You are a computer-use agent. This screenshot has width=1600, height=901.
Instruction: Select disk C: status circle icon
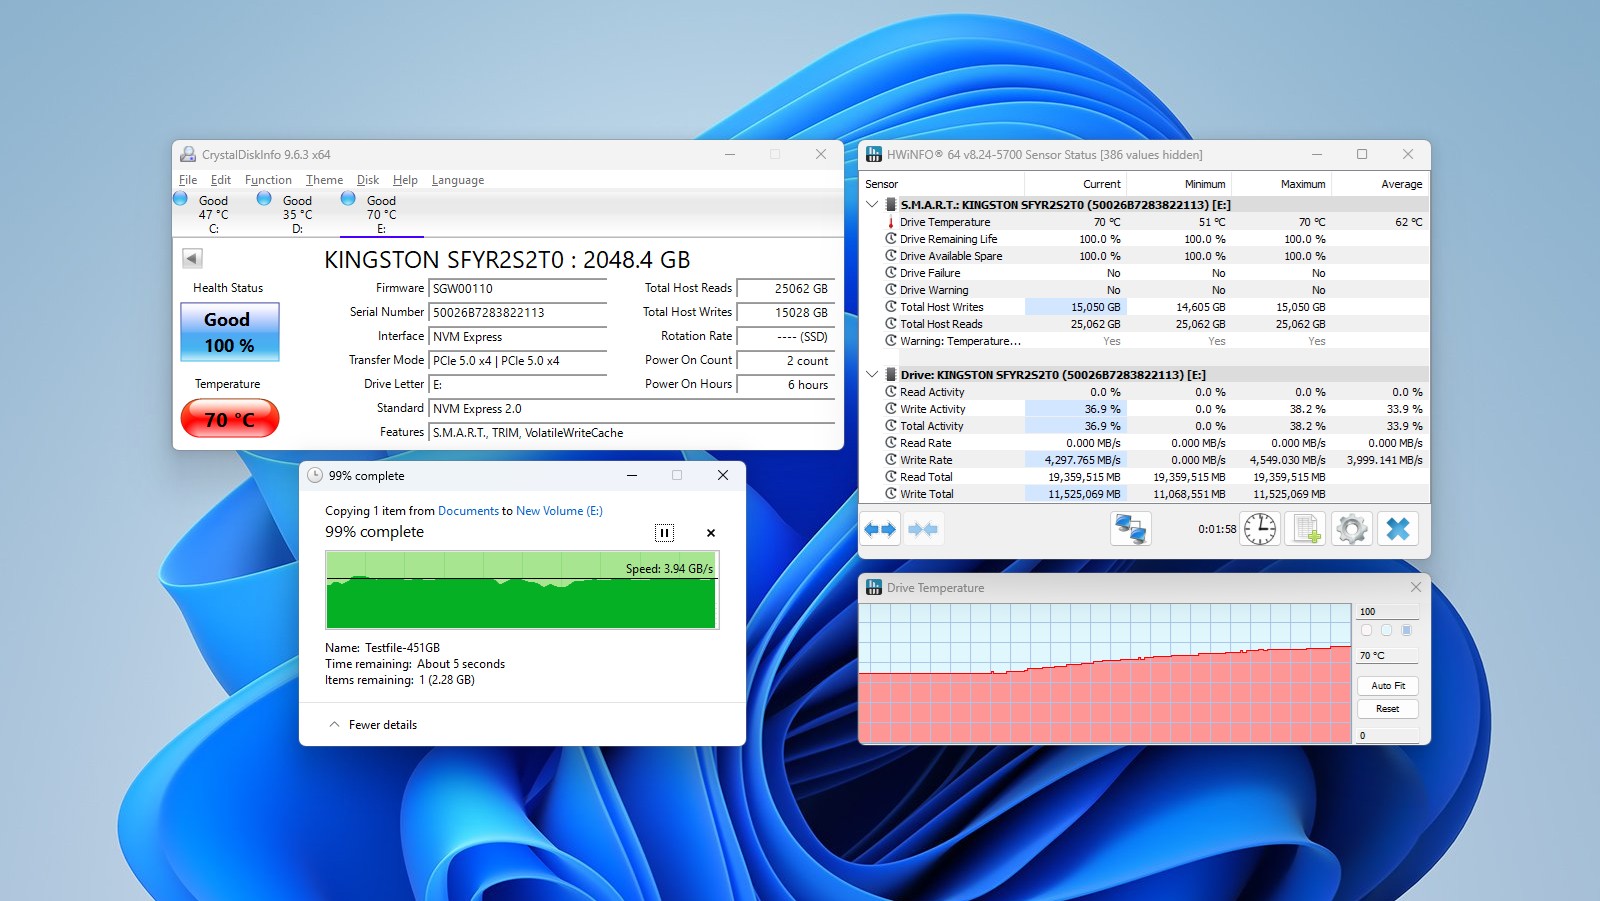[180, 198]
